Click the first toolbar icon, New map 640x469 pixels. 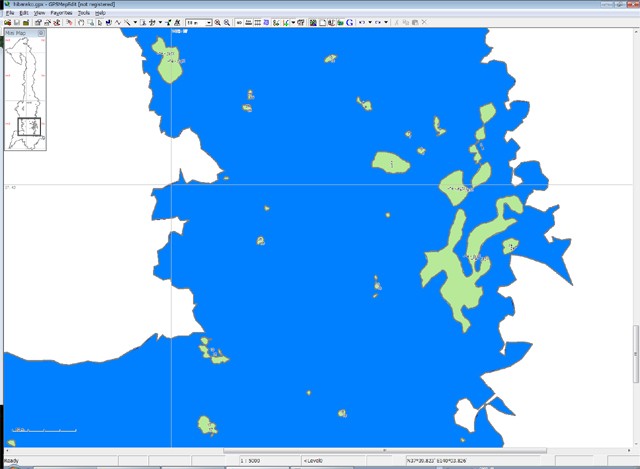pyautogui.click(x=8, y=22)
